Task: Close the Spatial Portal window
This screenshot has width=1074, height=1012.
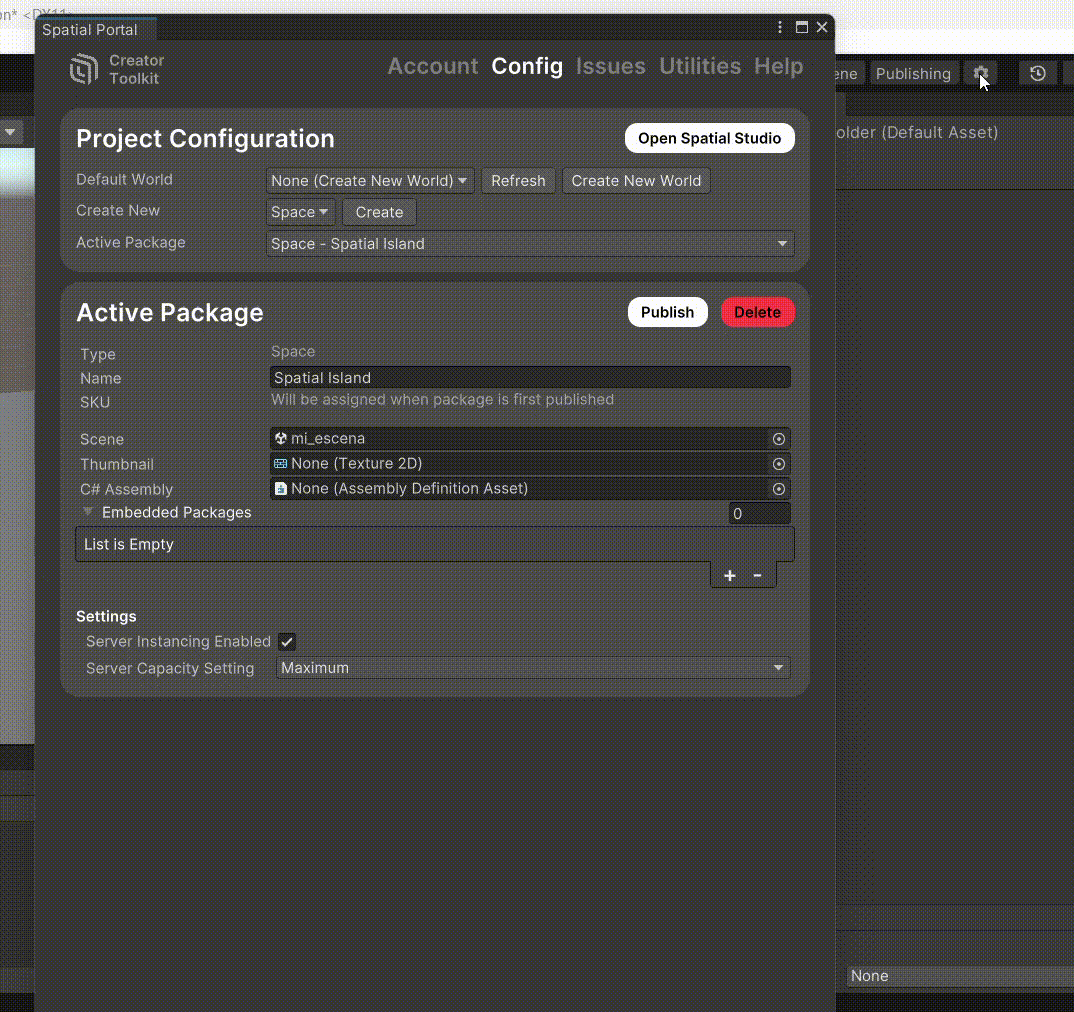Action: point(822,27)
